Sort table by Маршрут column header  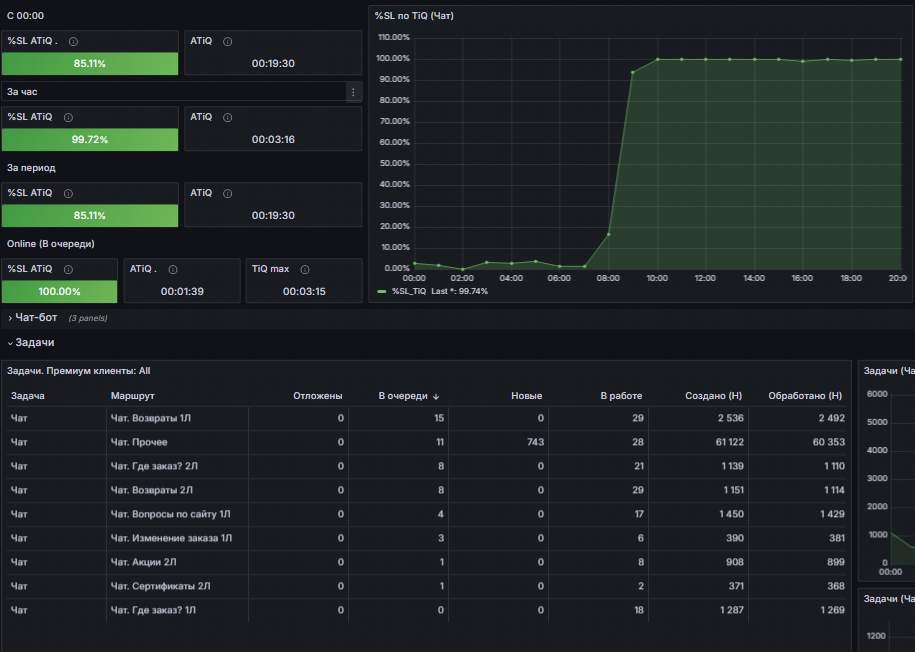[132, 396]
